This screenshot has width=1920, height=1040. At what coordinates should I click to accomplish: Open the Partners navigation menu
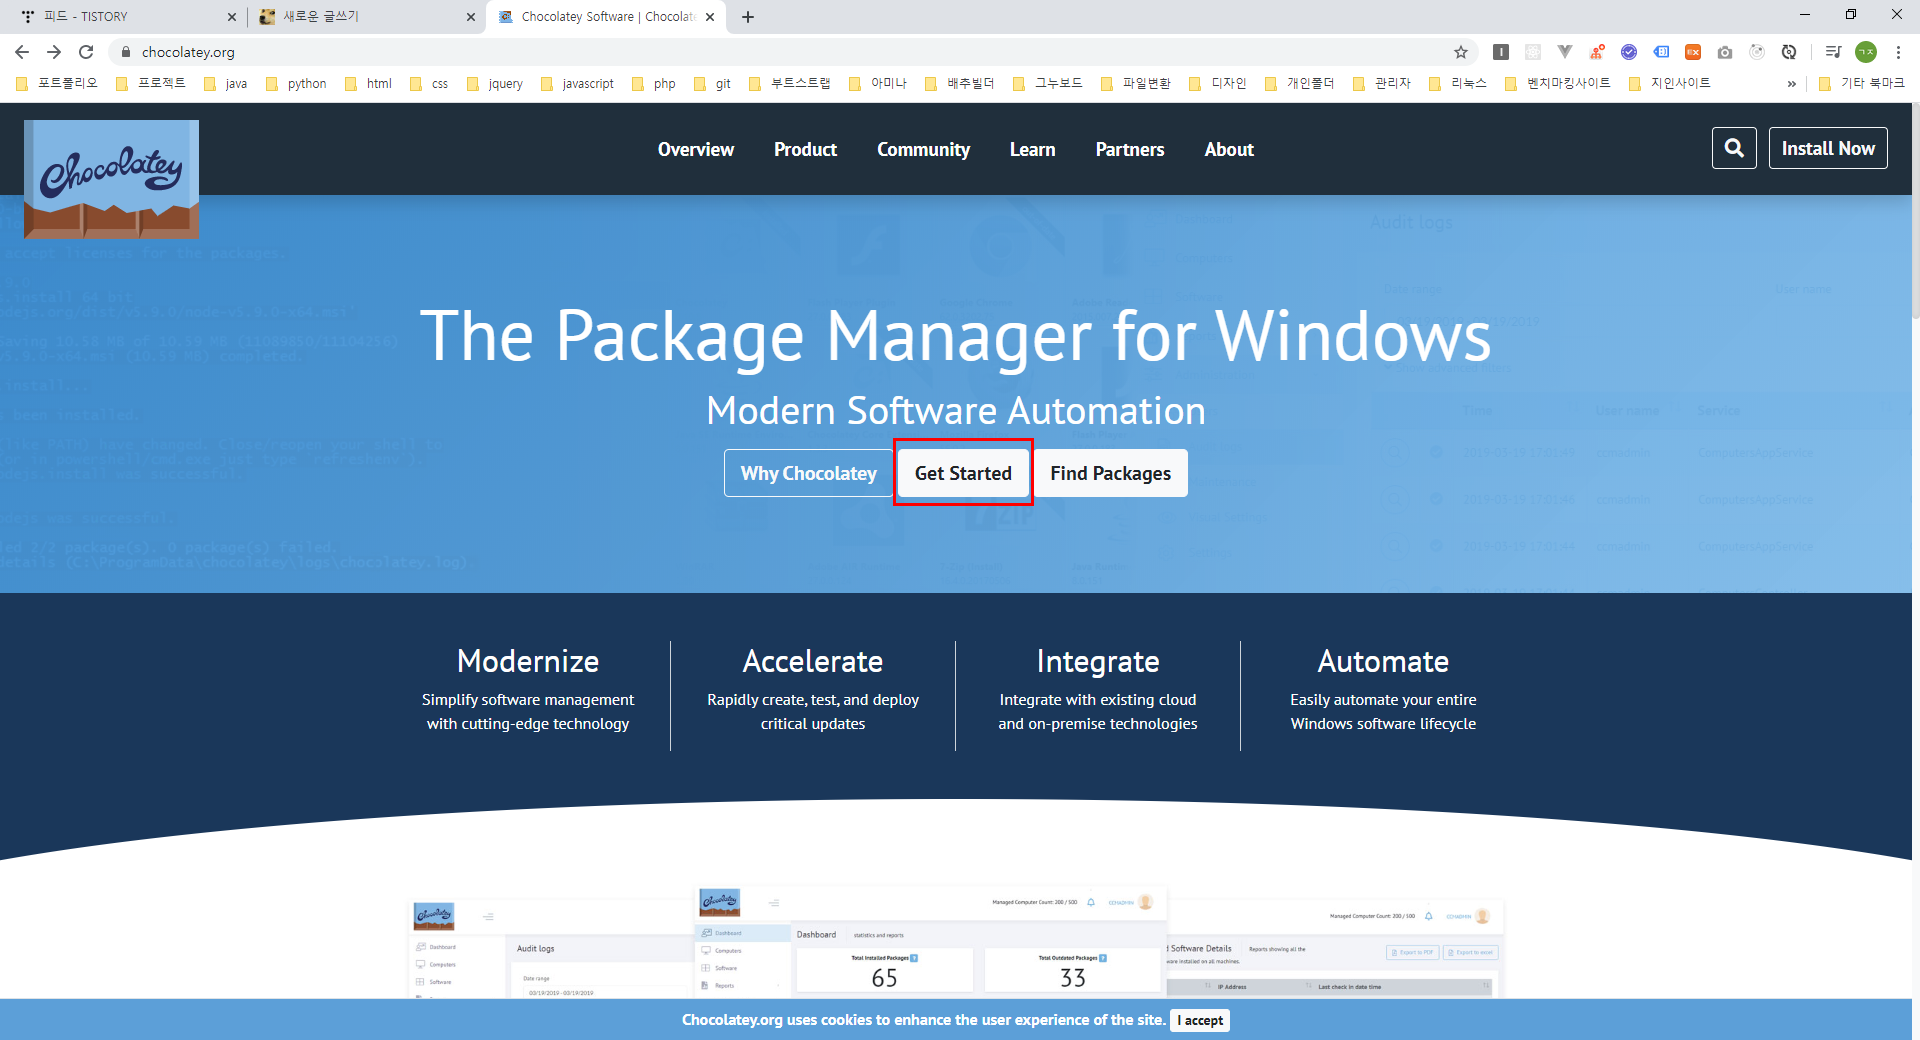(x=1130, y=149)
